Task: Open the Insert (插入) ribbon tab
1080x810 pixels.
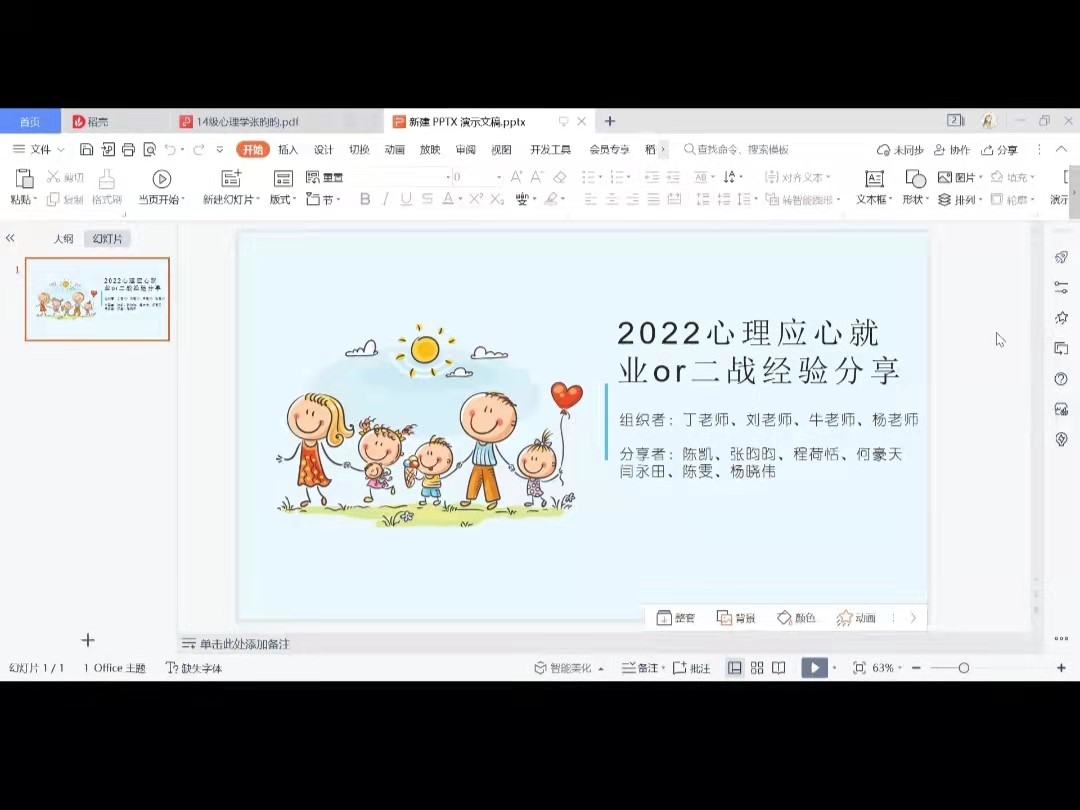Action: [x=288, y=150]
